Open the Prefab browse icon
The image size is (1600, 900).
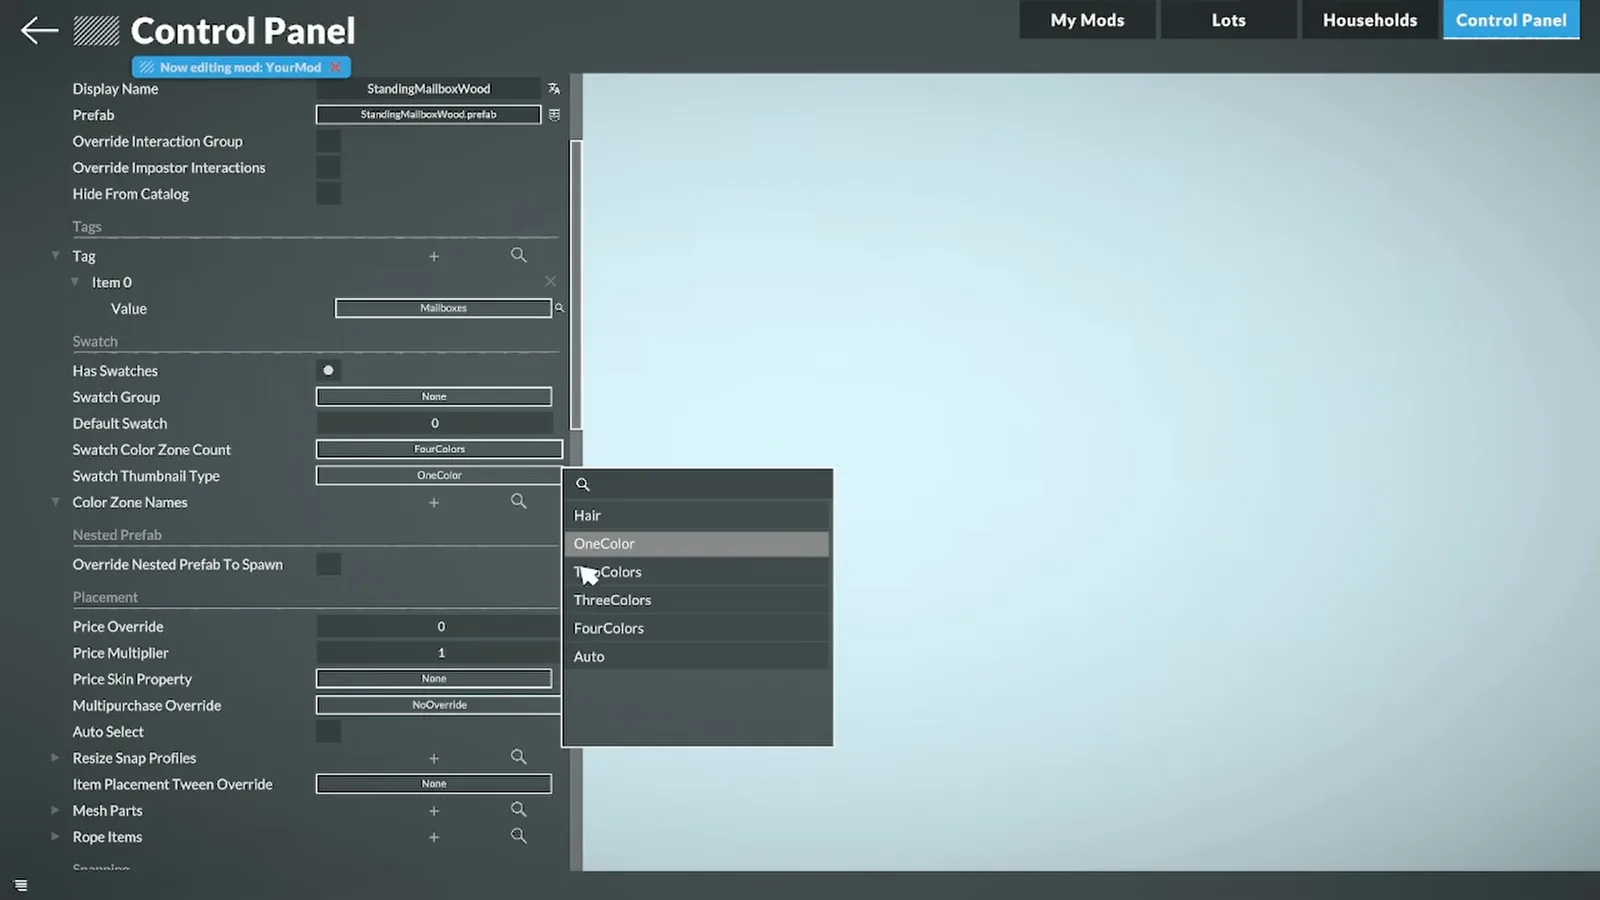tap(554, 115)
